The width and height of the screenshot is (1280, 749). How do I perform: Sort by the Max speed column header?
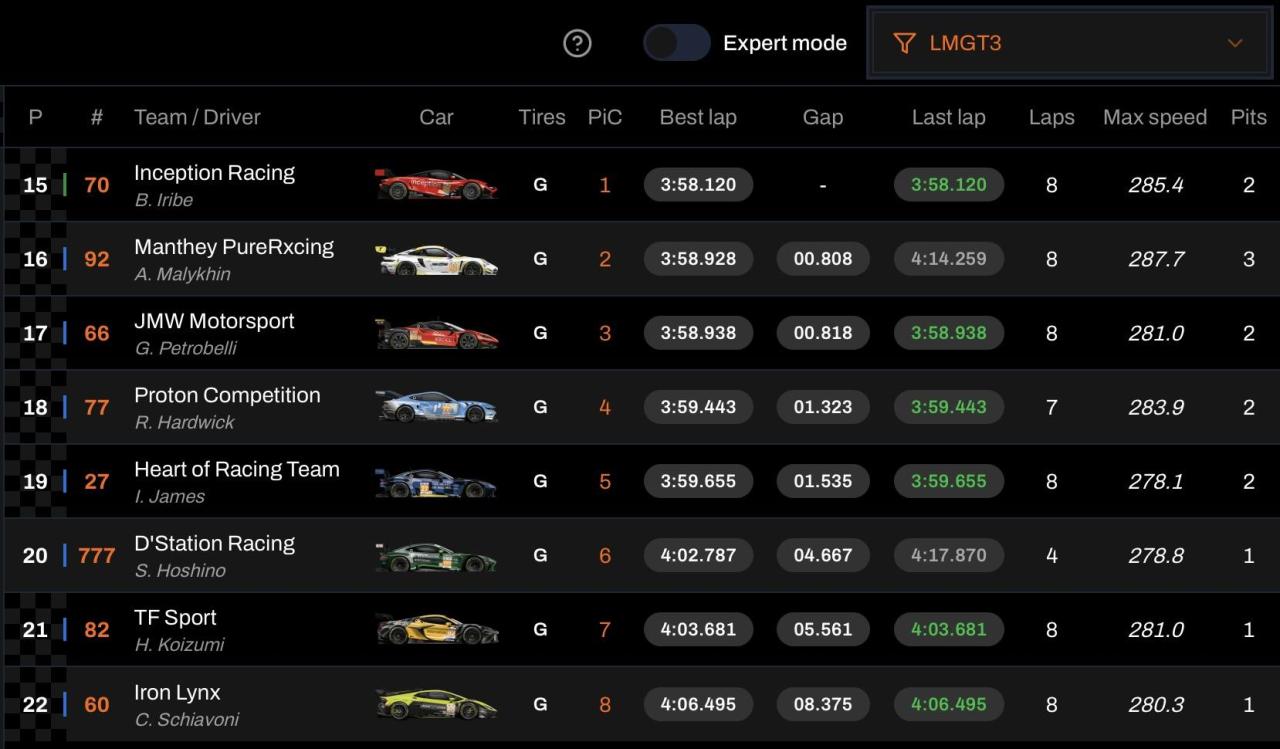click(1155, 117)
